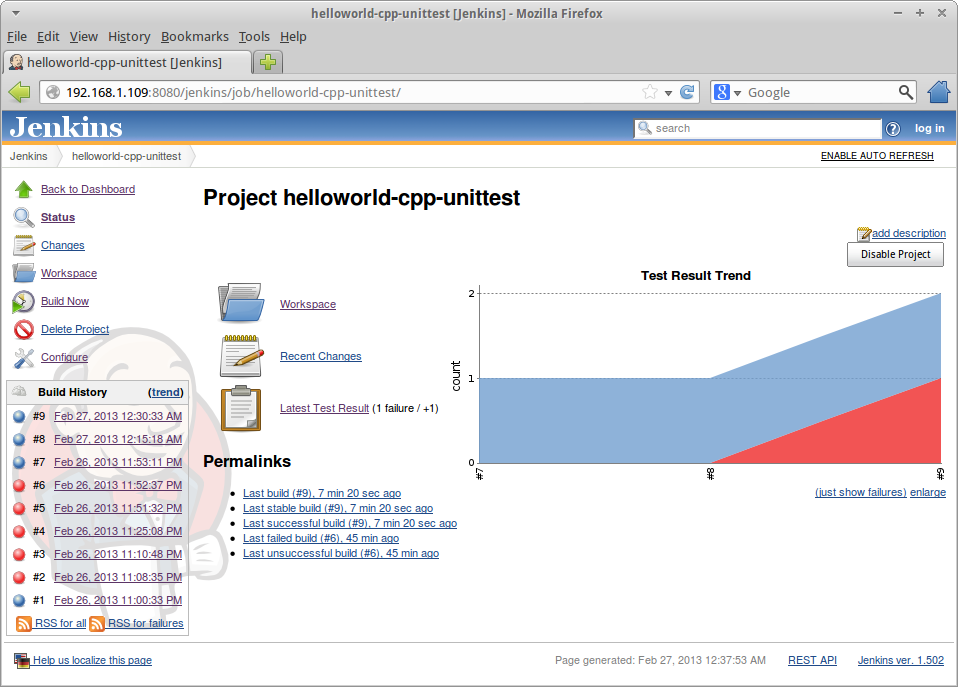Click the Firefox home icon
This screenshot has width=958, height=687.
tap(938, 92)
